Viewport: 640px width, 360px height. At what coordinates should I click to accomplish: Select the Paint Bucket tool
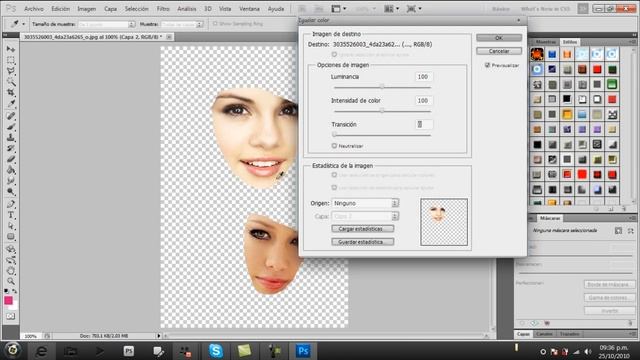tap(11, 171)
